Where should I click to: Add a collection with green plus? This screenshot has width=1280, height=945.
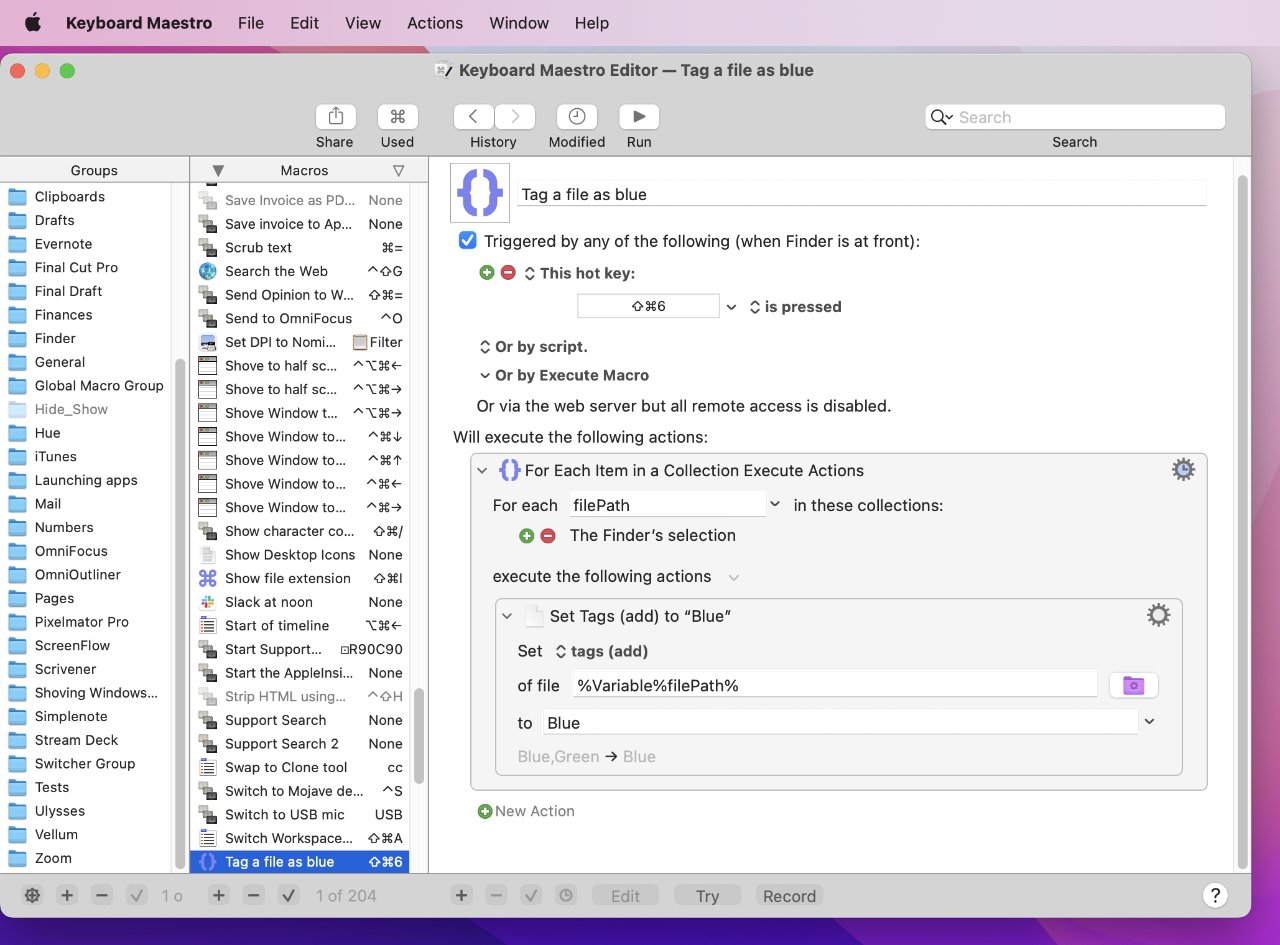[x=527, y=536]
